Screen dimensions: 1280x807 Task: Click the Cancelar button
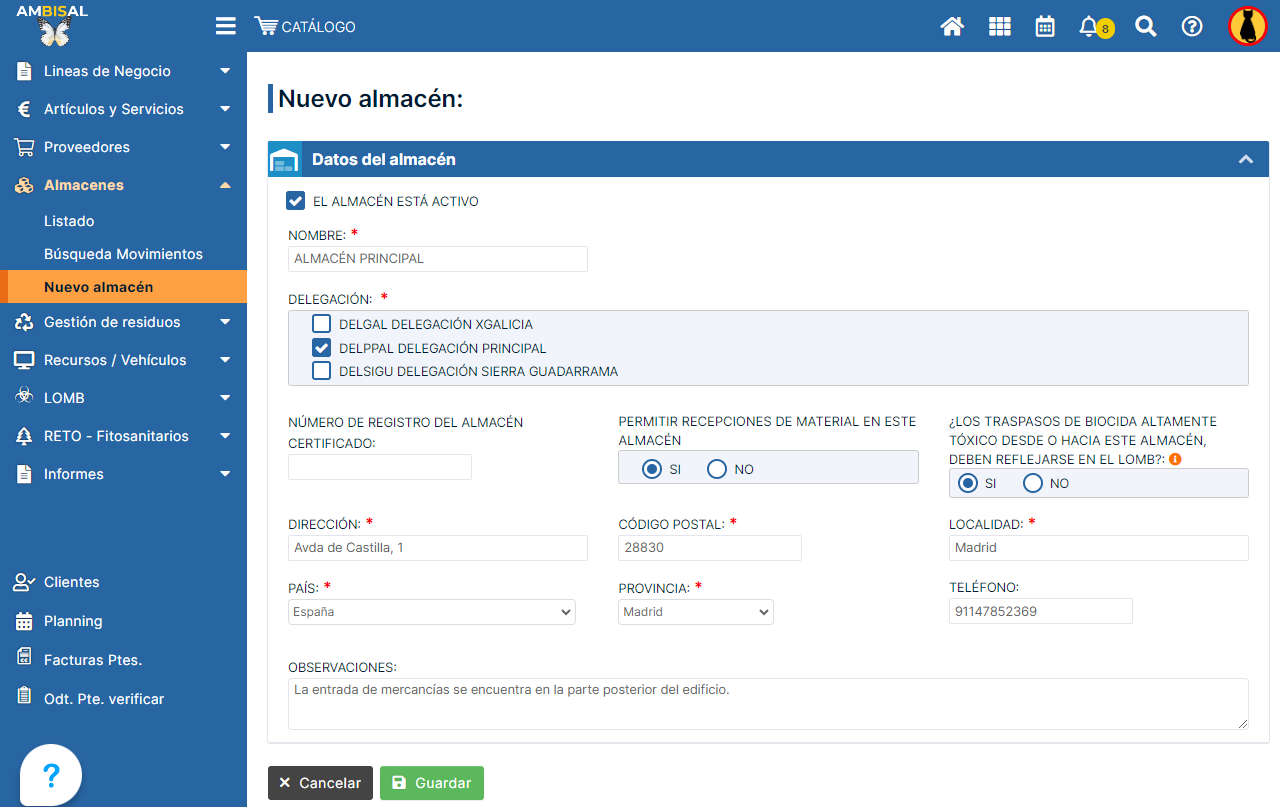[x=320, y=783]
